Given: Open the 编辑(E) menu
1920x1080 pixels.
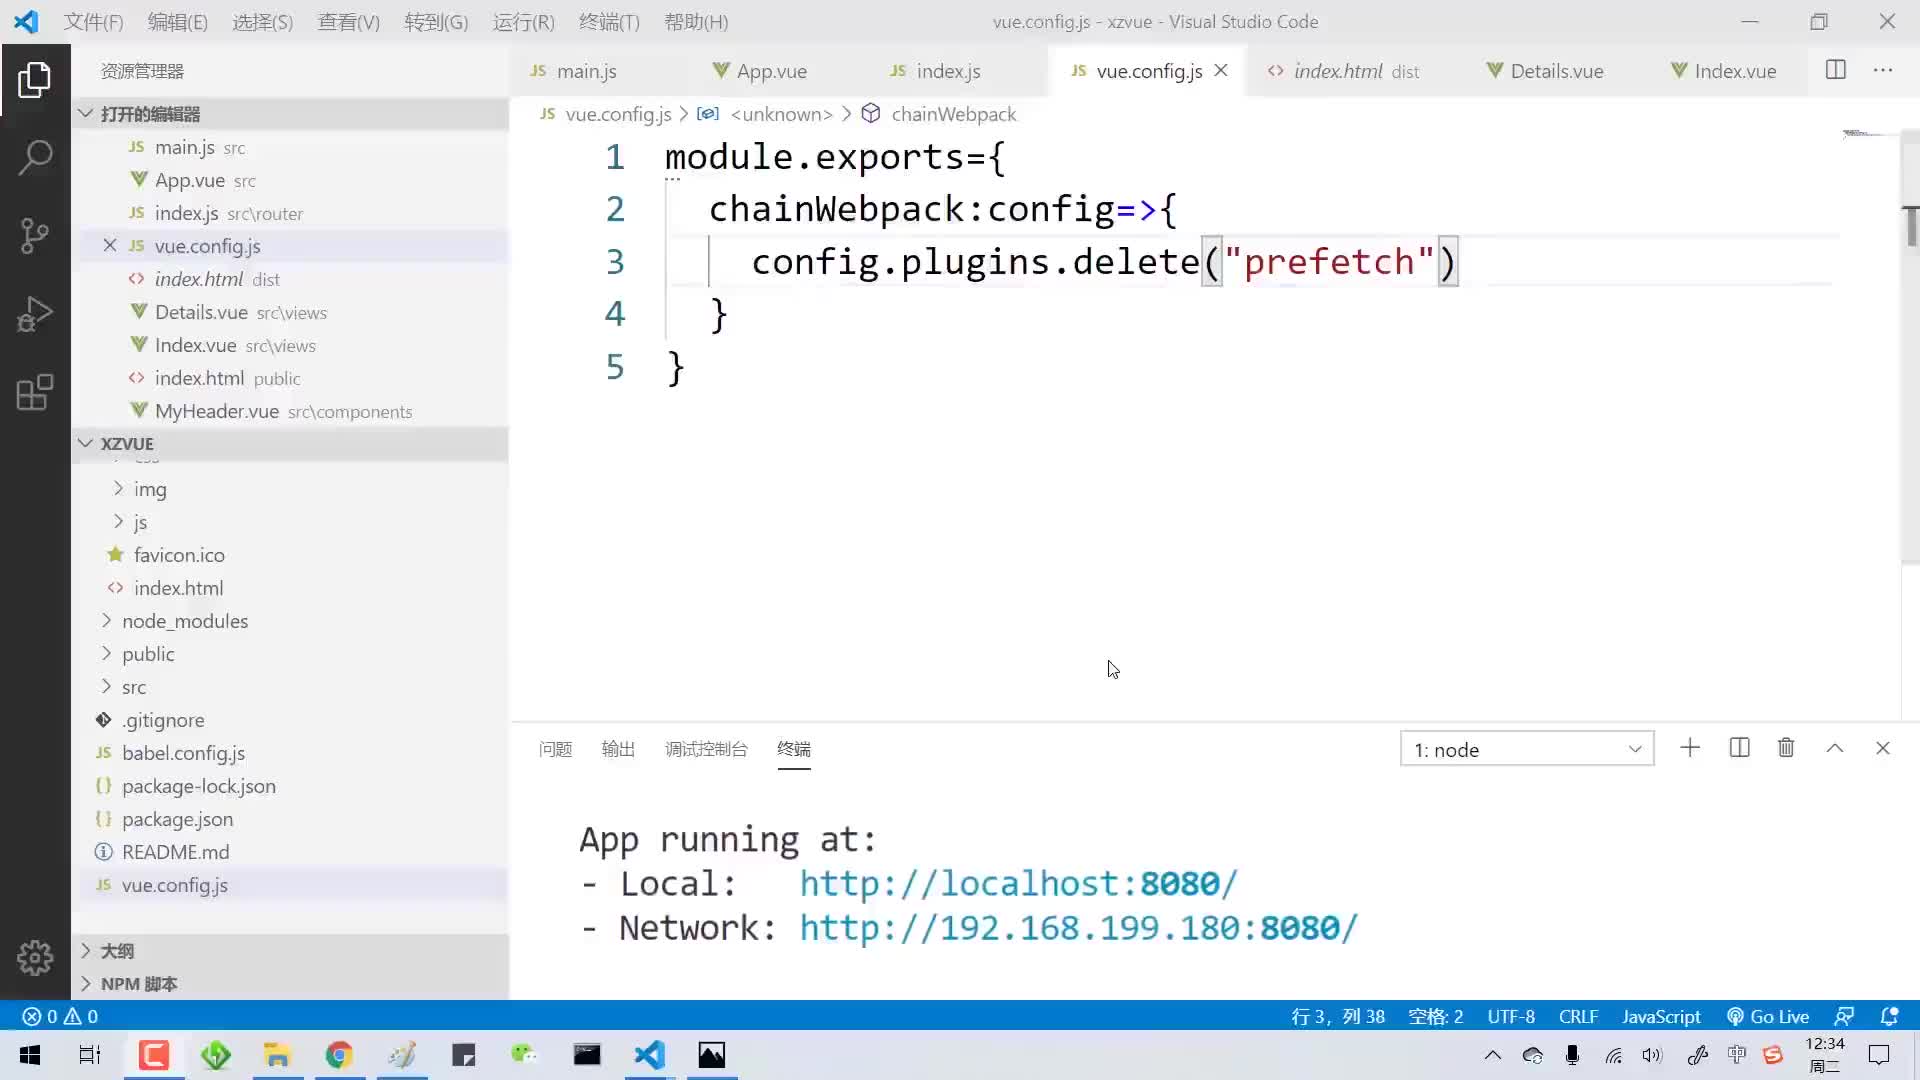Looking at the screenshot, I should point(177,21).
